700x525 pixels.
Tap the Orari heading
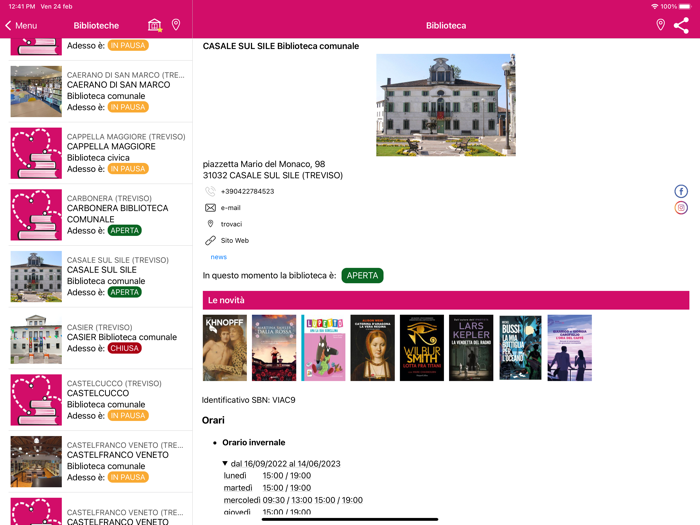coord(213,420)
